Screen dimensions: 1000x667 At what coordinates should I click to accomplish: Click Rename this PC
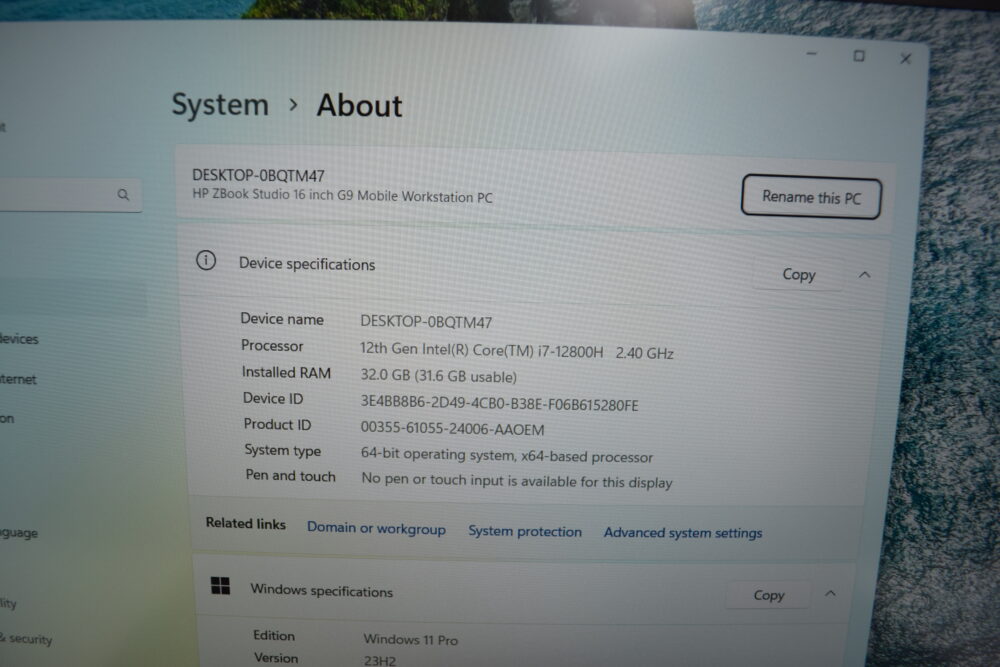811,197
